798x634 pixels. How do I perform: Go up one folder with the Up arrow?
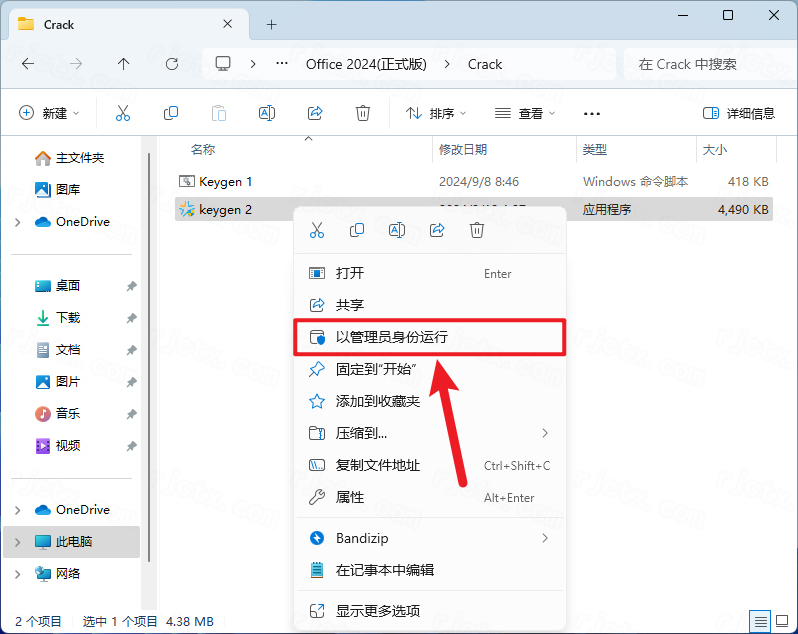124,64
